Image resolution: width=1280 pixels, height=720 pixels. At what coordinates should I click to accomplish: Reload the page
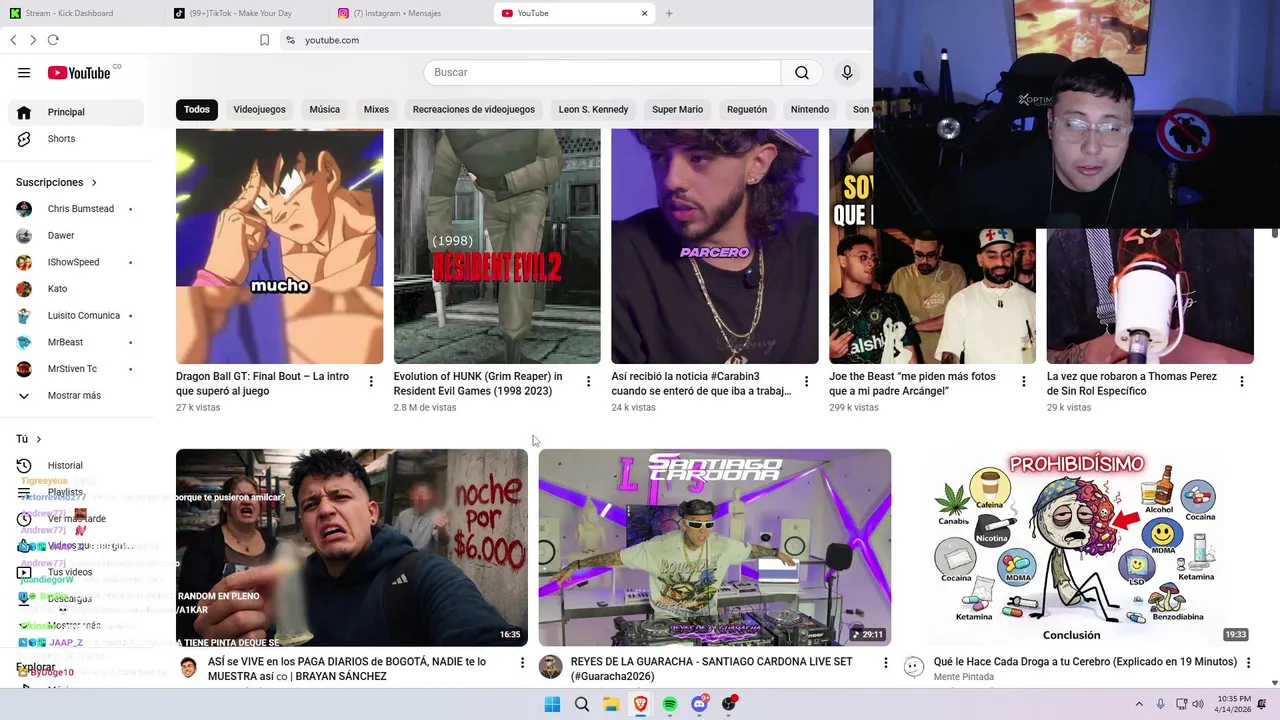point(53,40)
